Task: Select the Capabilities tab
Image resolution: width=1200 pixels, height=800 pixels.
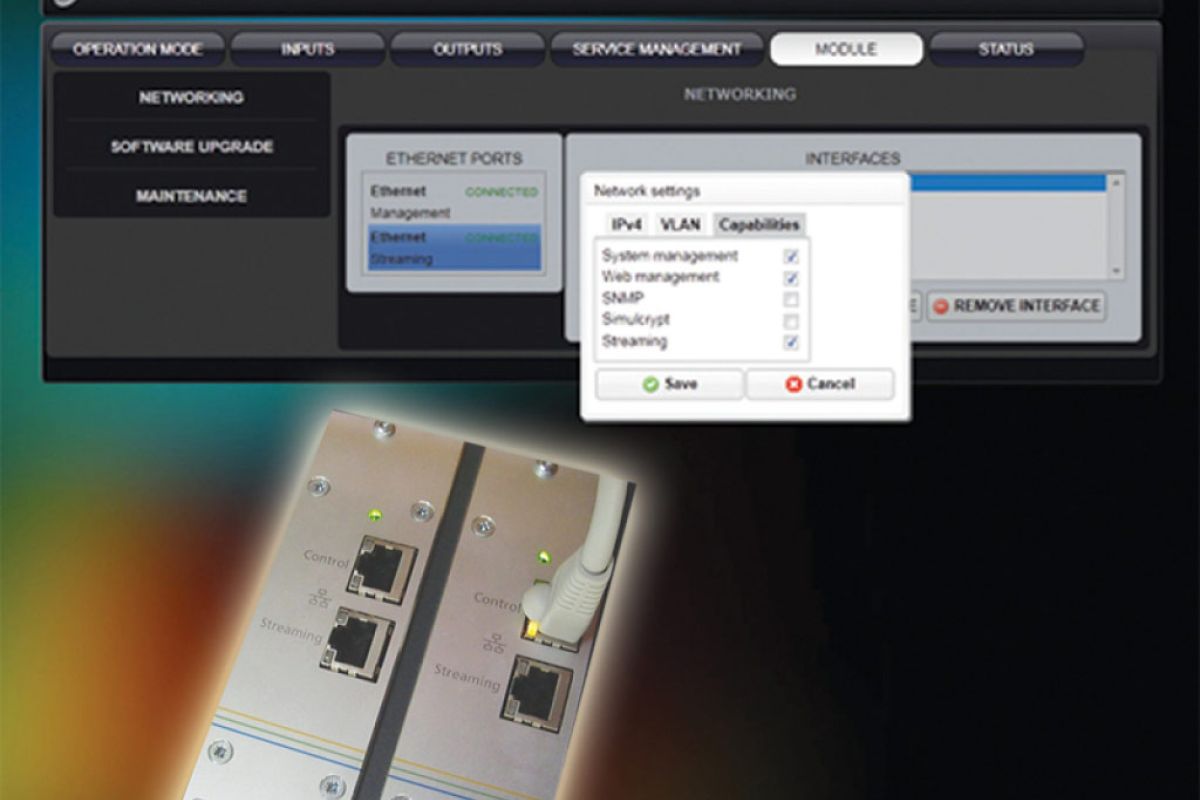Action: coord(758,226)
